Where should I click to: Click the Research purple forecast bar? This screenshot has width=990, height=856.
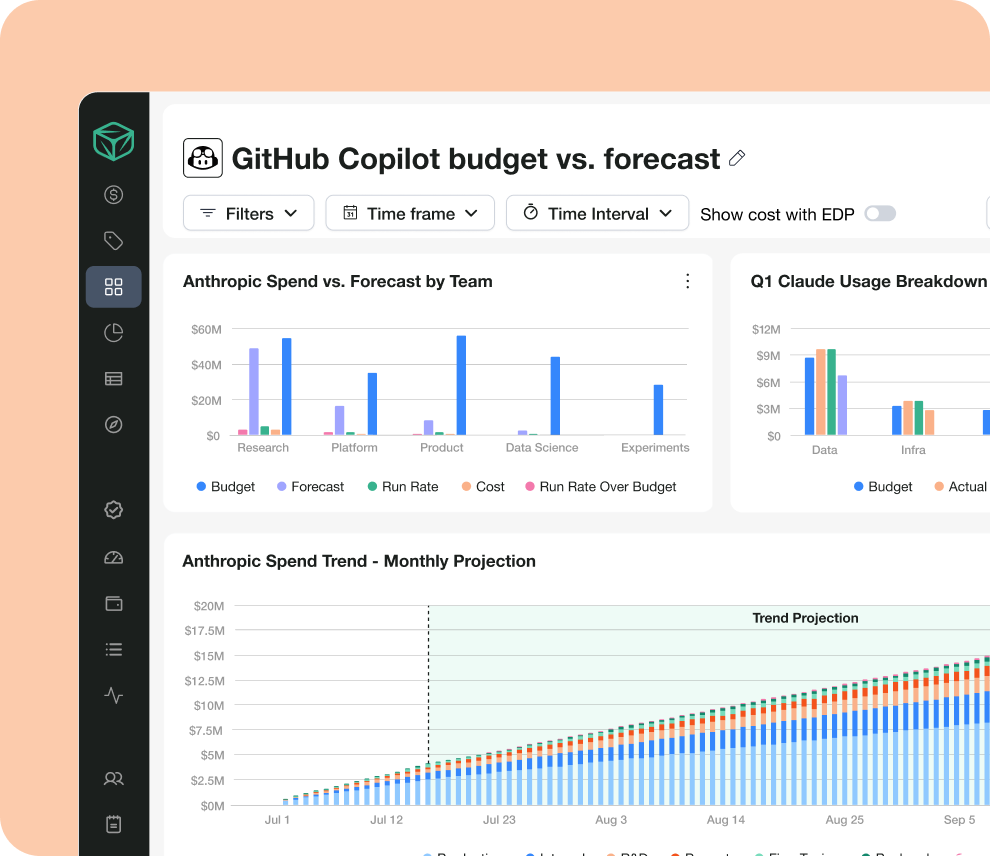click(254, 391)
